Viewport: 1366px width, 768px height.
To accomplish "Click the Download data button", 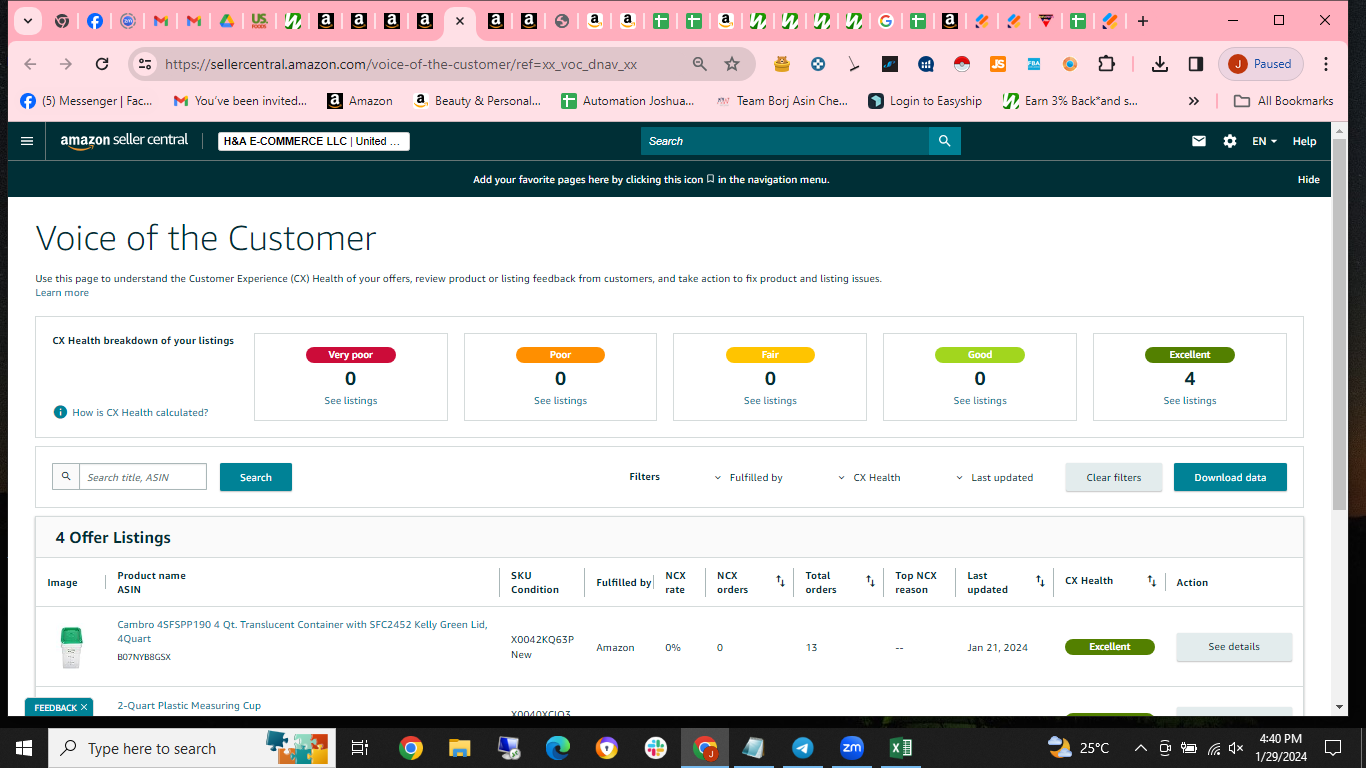I will pos(1230,477).
